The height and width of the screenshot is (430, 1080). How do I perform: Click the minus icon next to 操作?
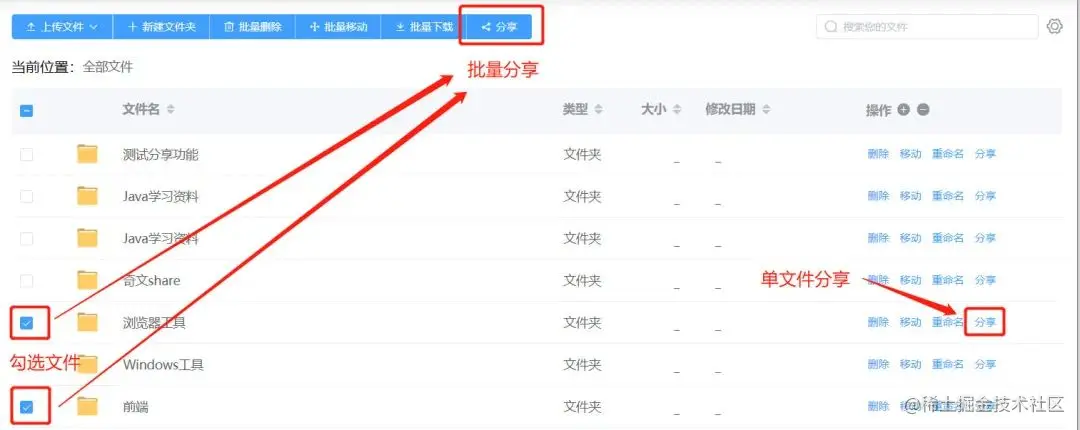[x=924, y=110]
